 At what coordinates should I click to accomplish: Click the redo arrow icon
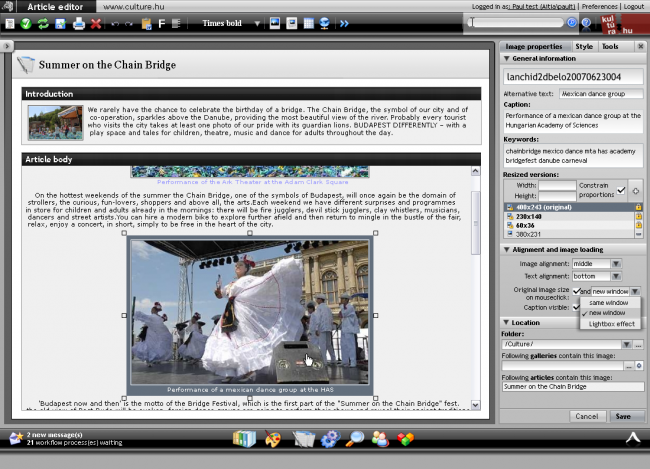129,24
